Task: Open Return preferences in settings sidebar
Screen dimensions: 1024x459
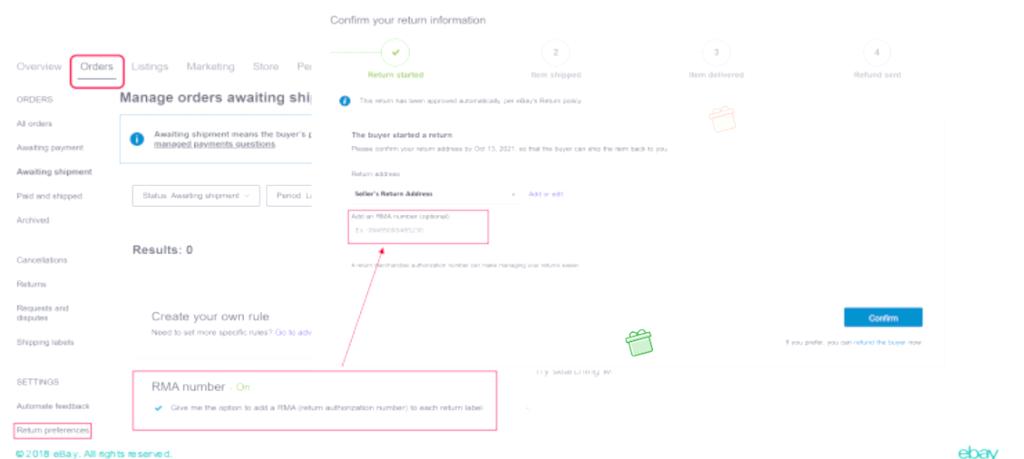Action: click(x=52, y=430)
